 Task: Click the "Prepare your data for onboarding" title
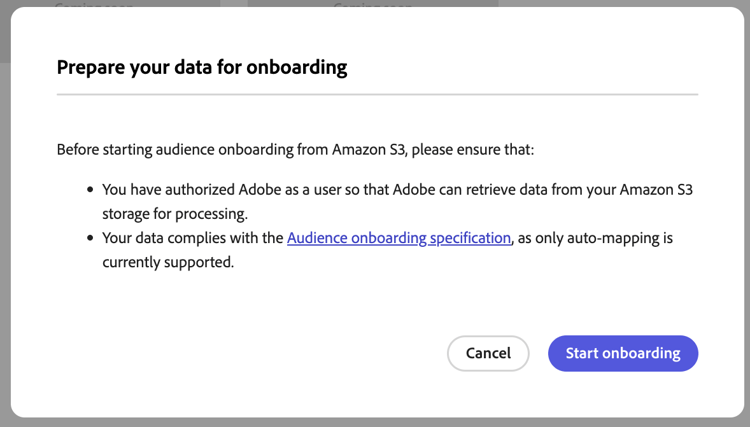click(202, 68)
